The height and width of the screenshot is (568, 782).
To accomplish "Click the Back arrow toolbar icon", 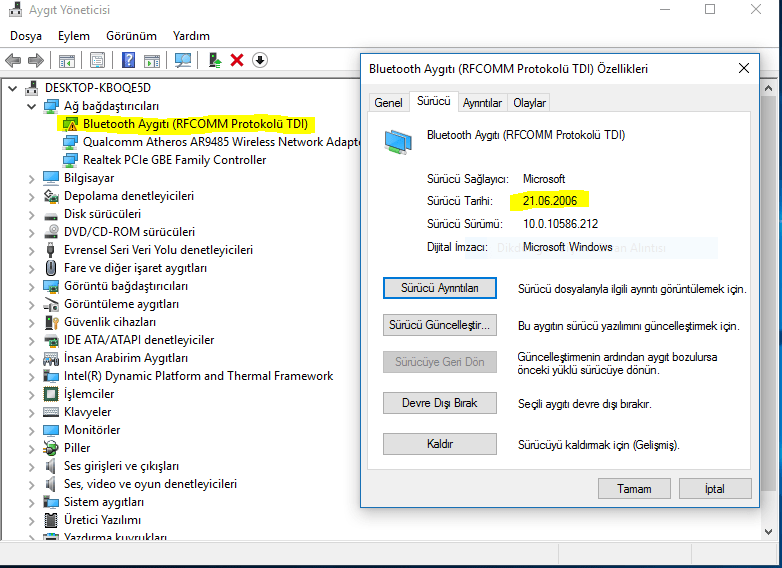I will (13, 60).
